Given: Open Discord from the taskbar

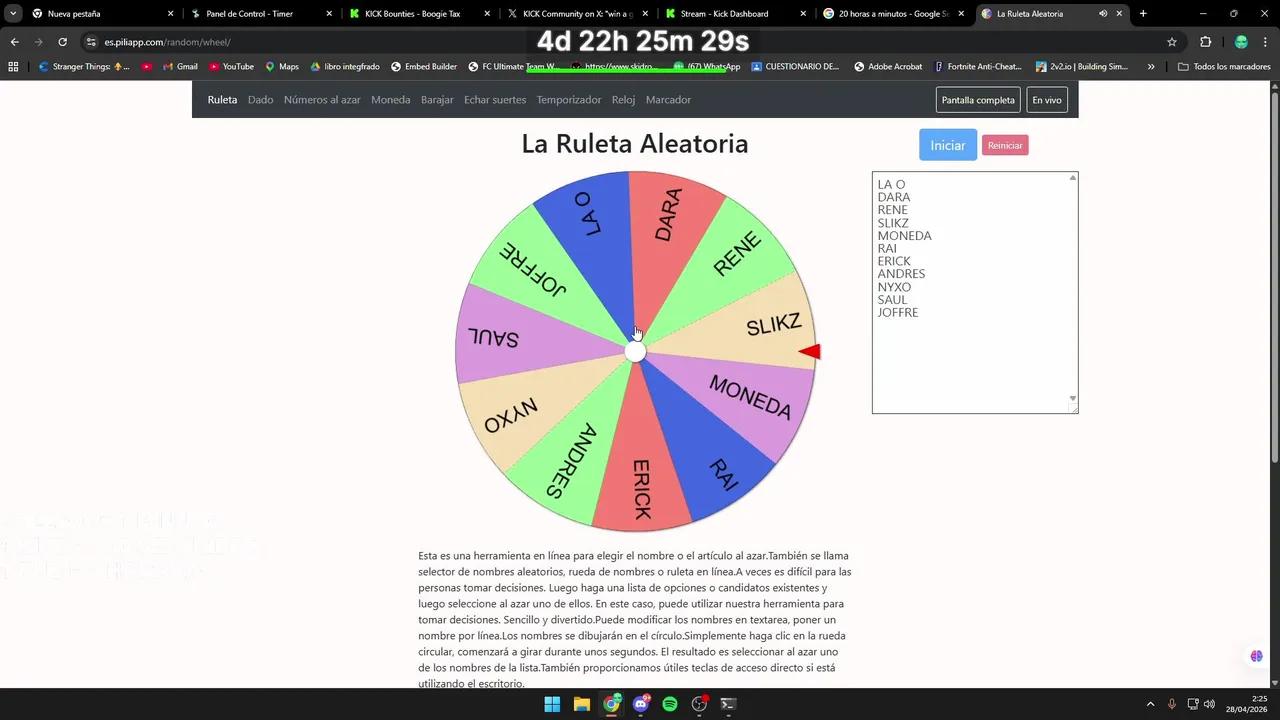Looking at the screenshot, I should point(641,704).
